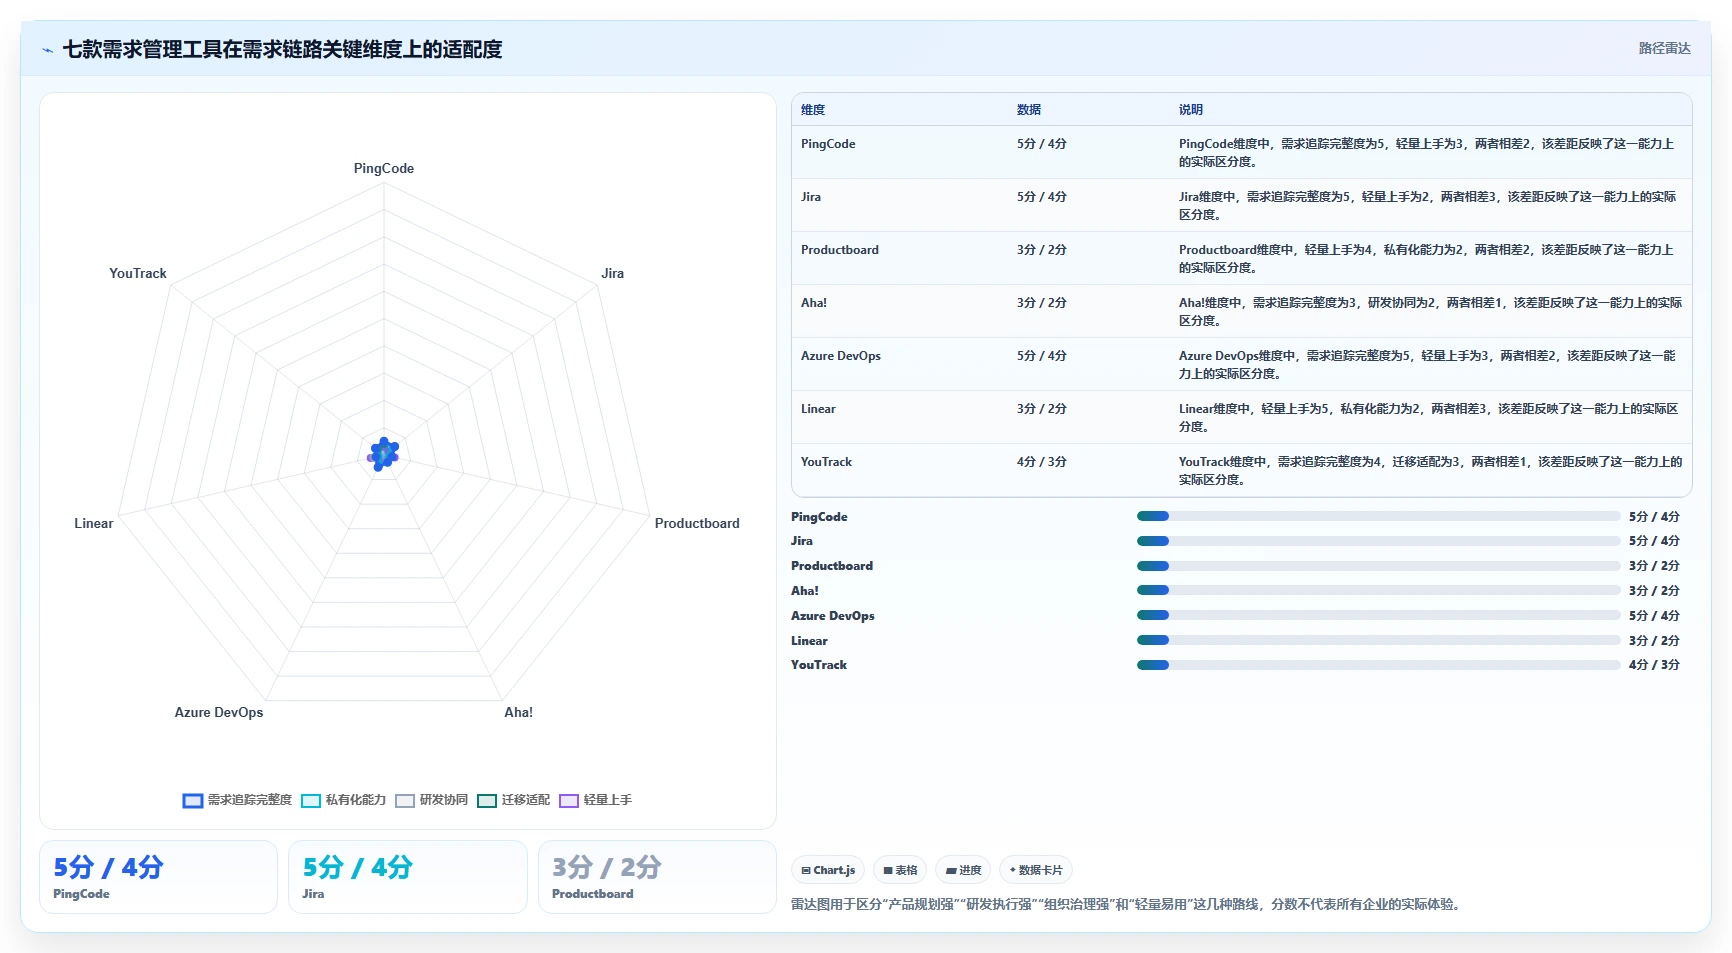
Task: Click the PingCode description text in the table
Action: (x=1427, y=153)
